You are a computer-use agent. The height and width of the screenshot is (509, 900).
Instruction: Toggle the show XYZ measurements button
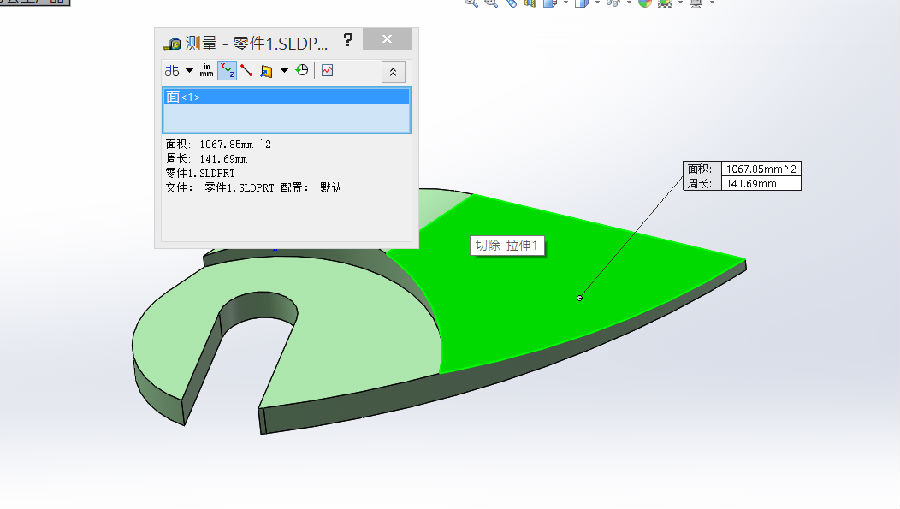226,71
